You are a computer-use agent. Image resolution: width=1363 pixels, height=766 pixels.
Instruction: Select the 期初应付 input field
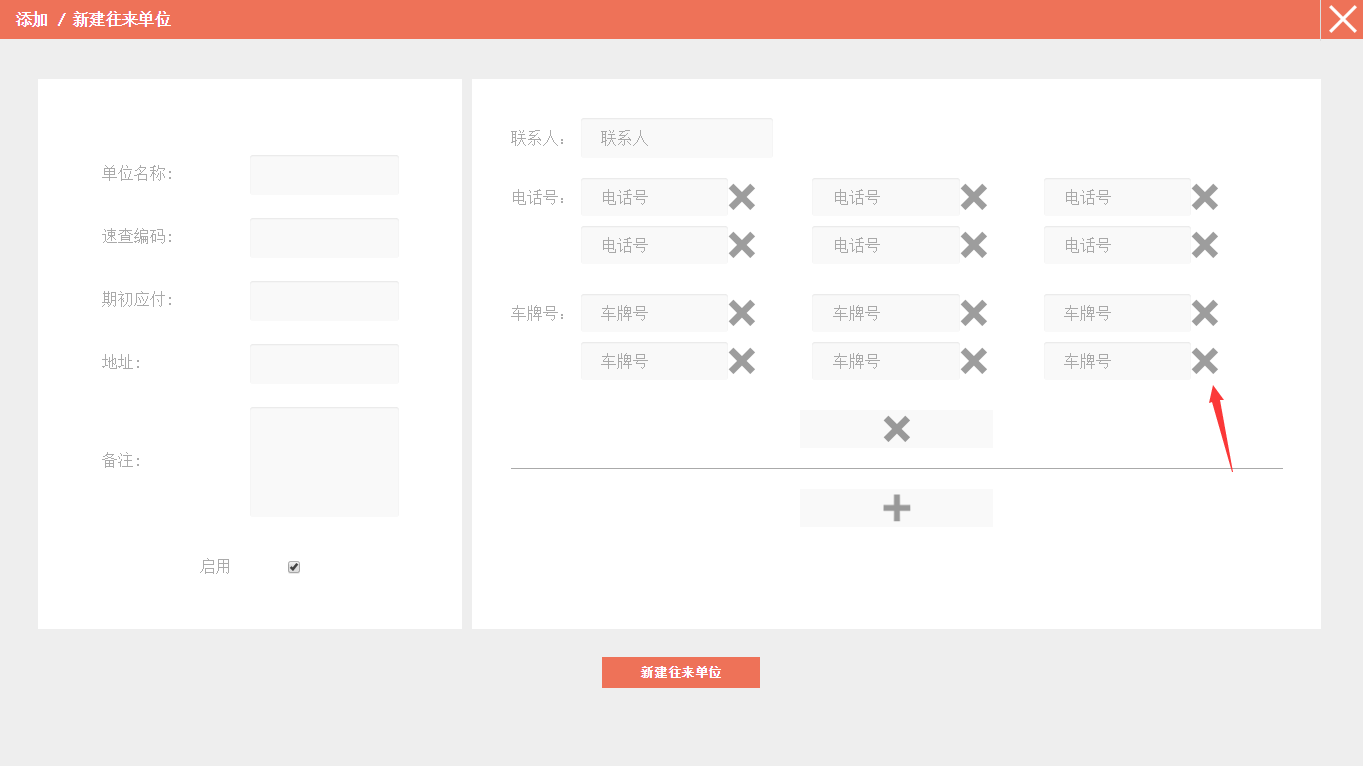324,301
